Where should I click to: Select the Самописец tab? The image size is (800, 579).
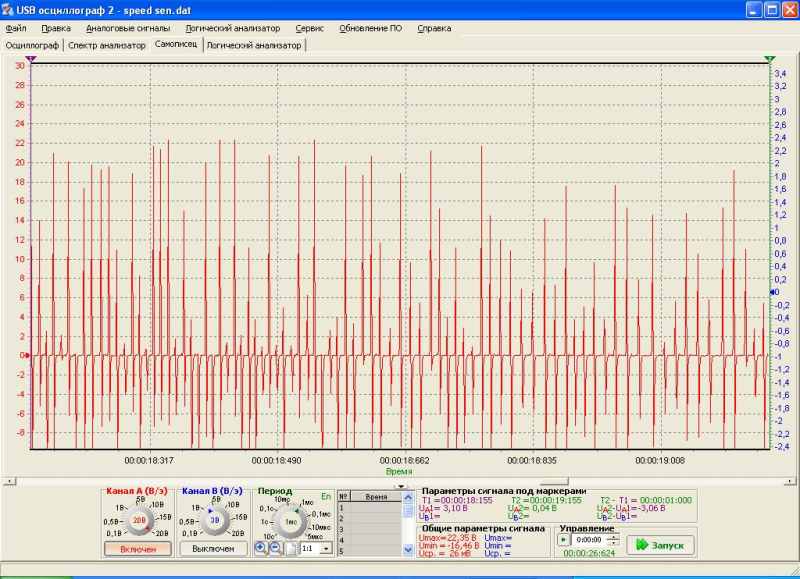tap(176, 44)
